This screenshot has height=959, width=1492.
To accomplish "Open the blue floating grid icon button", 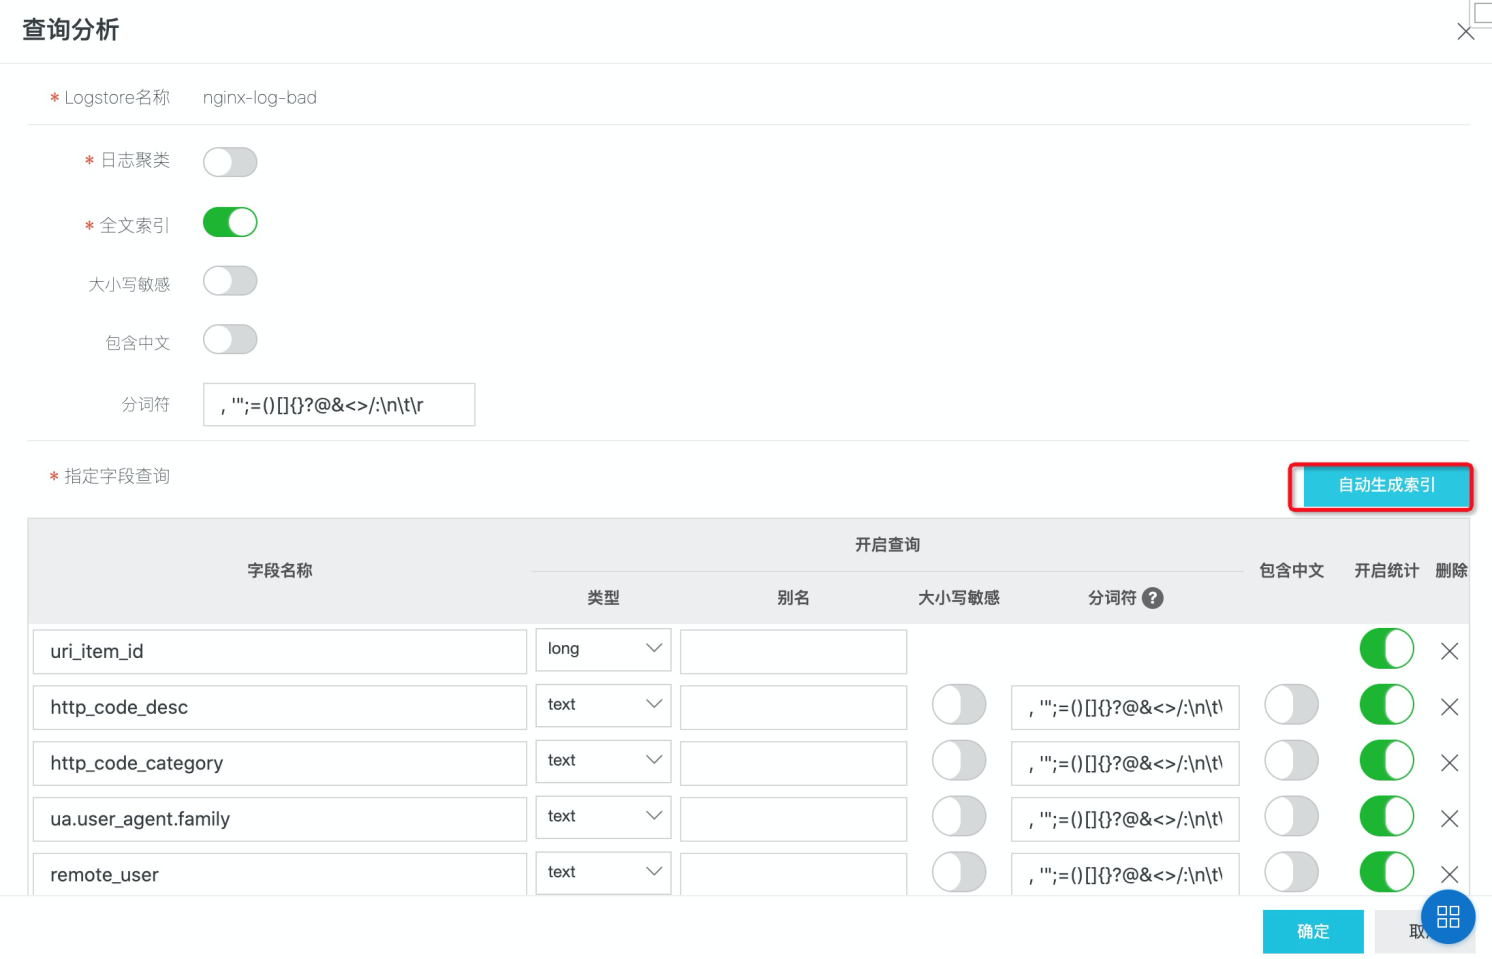I will (x=1448, y=917).
